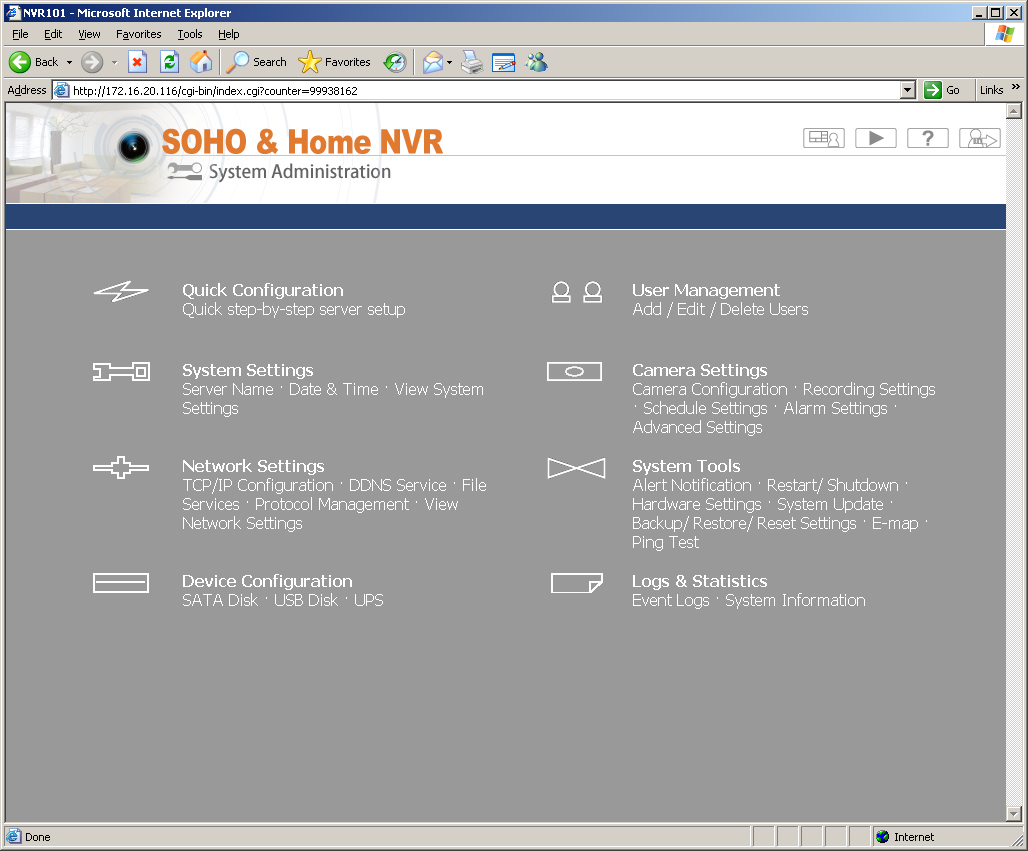Image resolution: width=1028 pixels, height=851 pixels.
Task: Click the Network Settings connector icon
Action: point(121,467)
